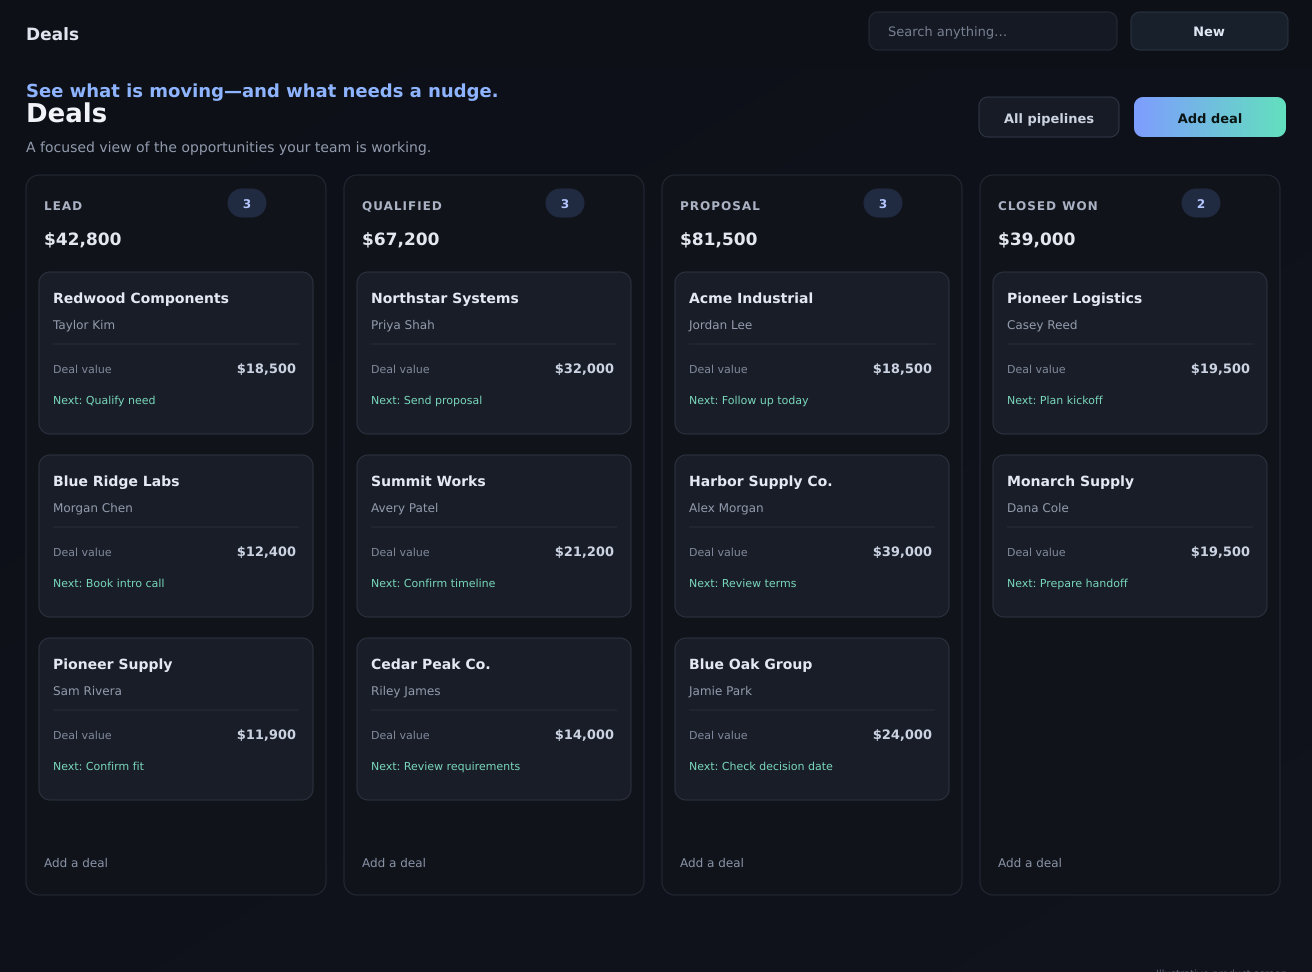
Task: Open the Redwood Components deal card title
Action: (141, 298)
